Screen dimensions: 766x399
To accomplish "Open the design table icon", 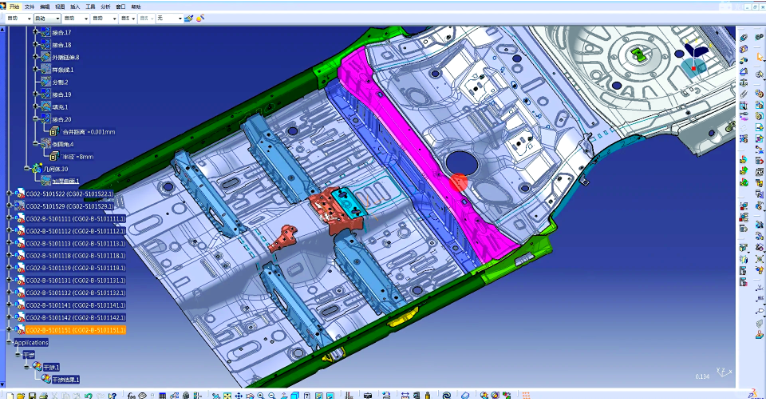I will (163, 396).
